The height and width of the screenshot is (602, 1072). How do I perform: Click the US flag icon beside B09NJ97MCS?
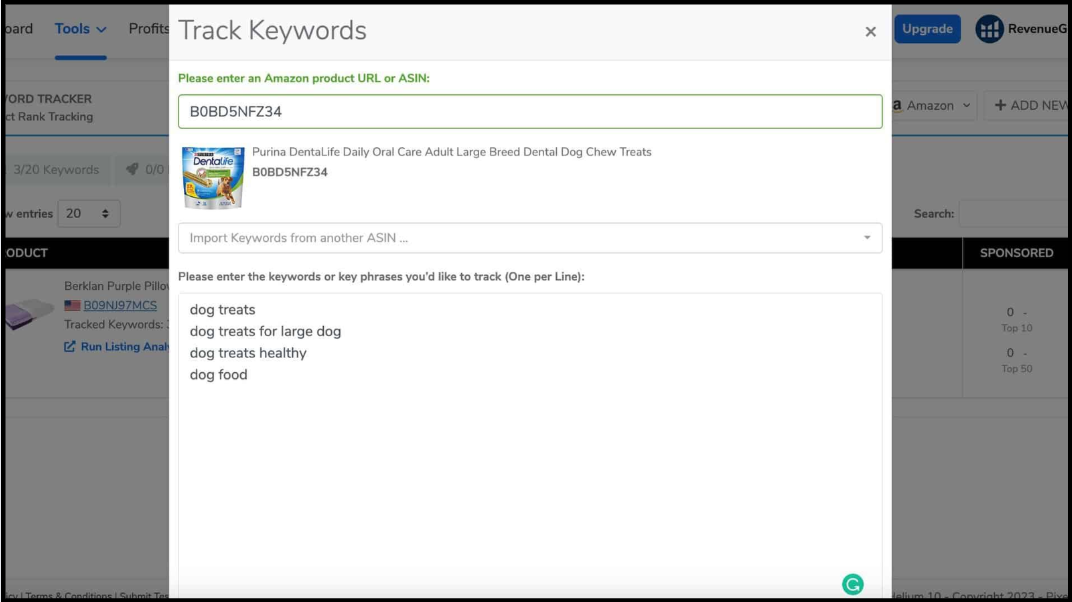(x=72, y=306)
